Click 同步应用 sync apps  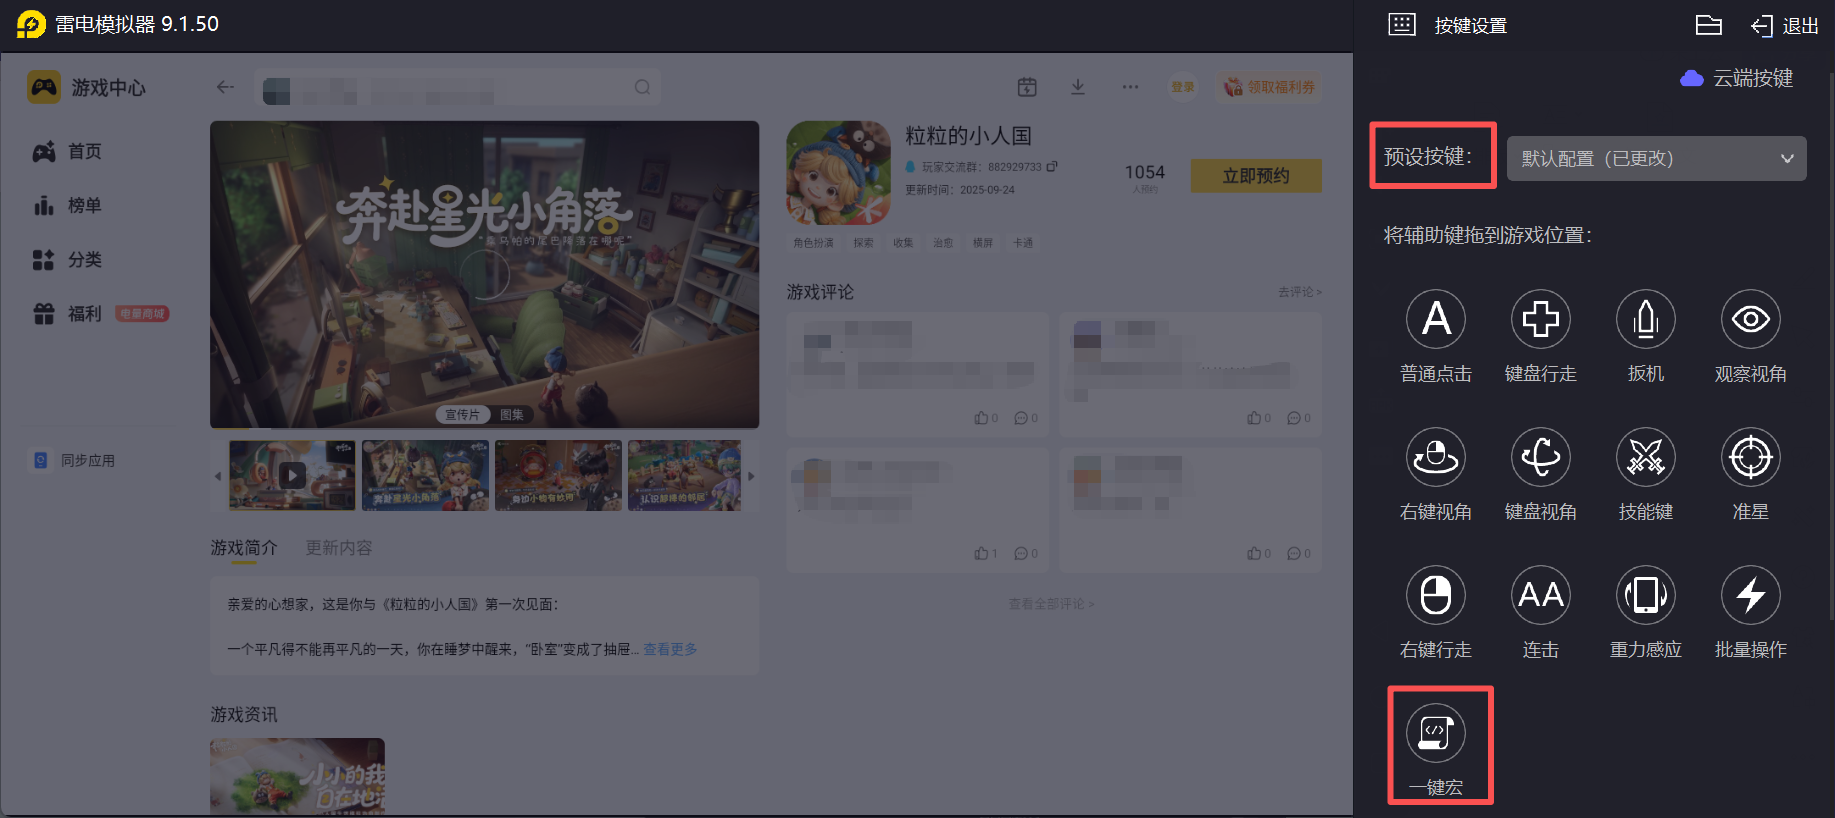click(75, 460)
